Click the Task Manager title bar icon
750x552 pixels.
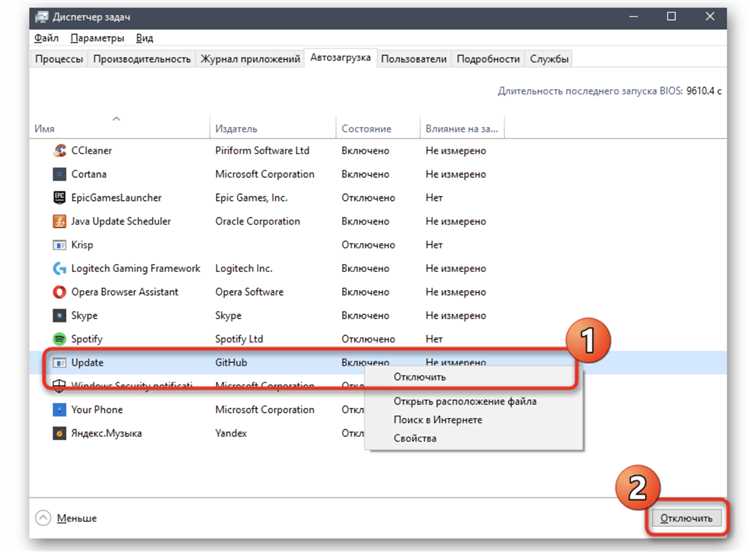[42, 17]
